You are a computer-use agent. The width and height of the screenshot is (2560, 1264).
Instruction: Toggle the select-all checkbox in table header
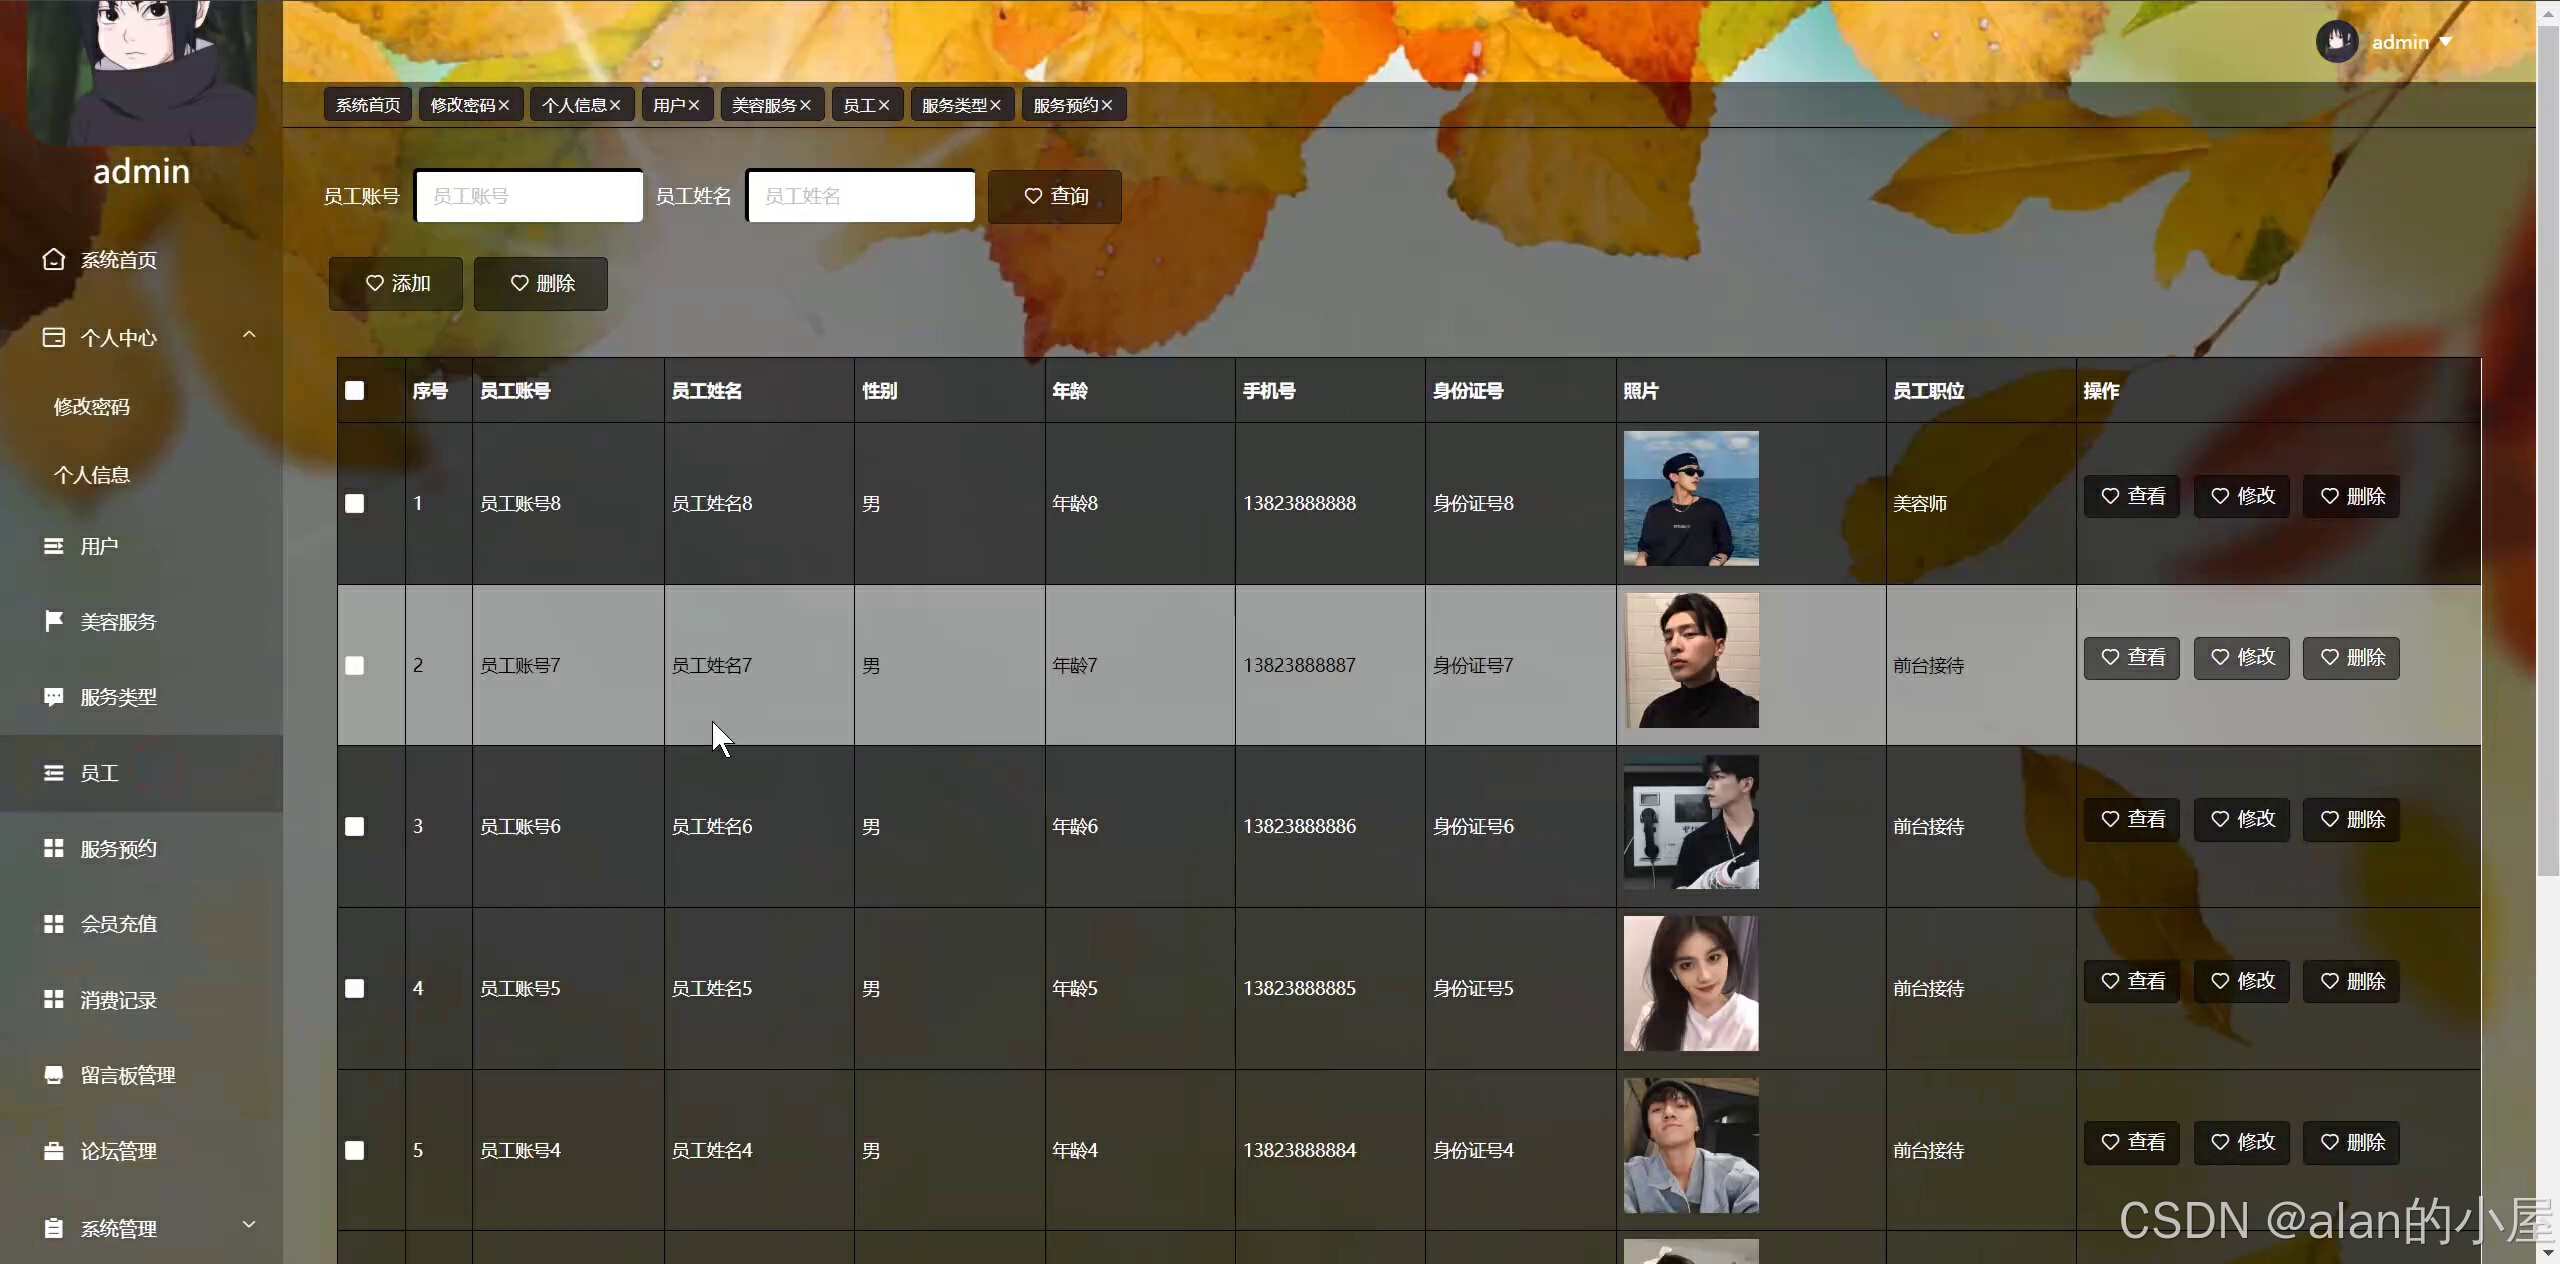355,391
